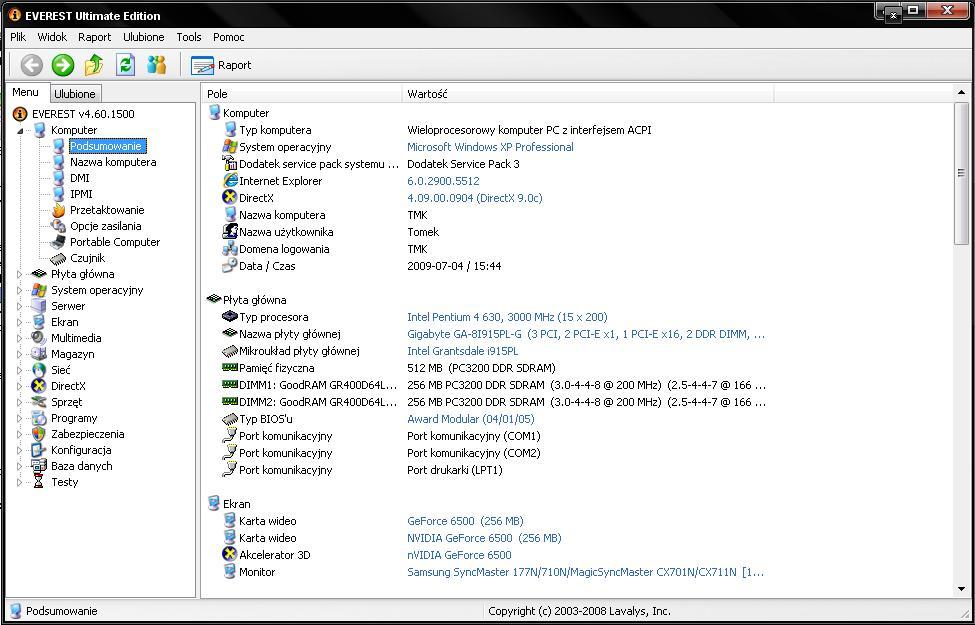Open the Widok menu
Screen dimensions: 975x625
[x=52, y=37]
